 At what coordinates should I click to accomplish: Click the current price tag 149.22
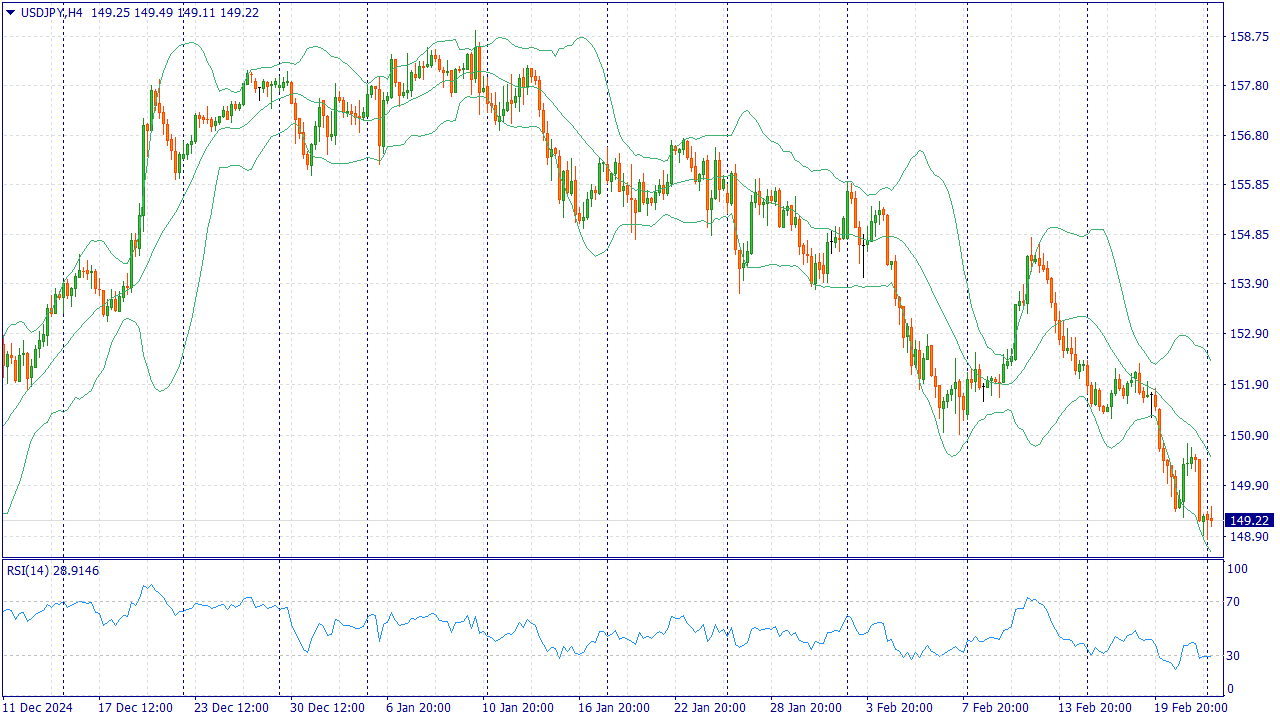(x=1250, y=520)
